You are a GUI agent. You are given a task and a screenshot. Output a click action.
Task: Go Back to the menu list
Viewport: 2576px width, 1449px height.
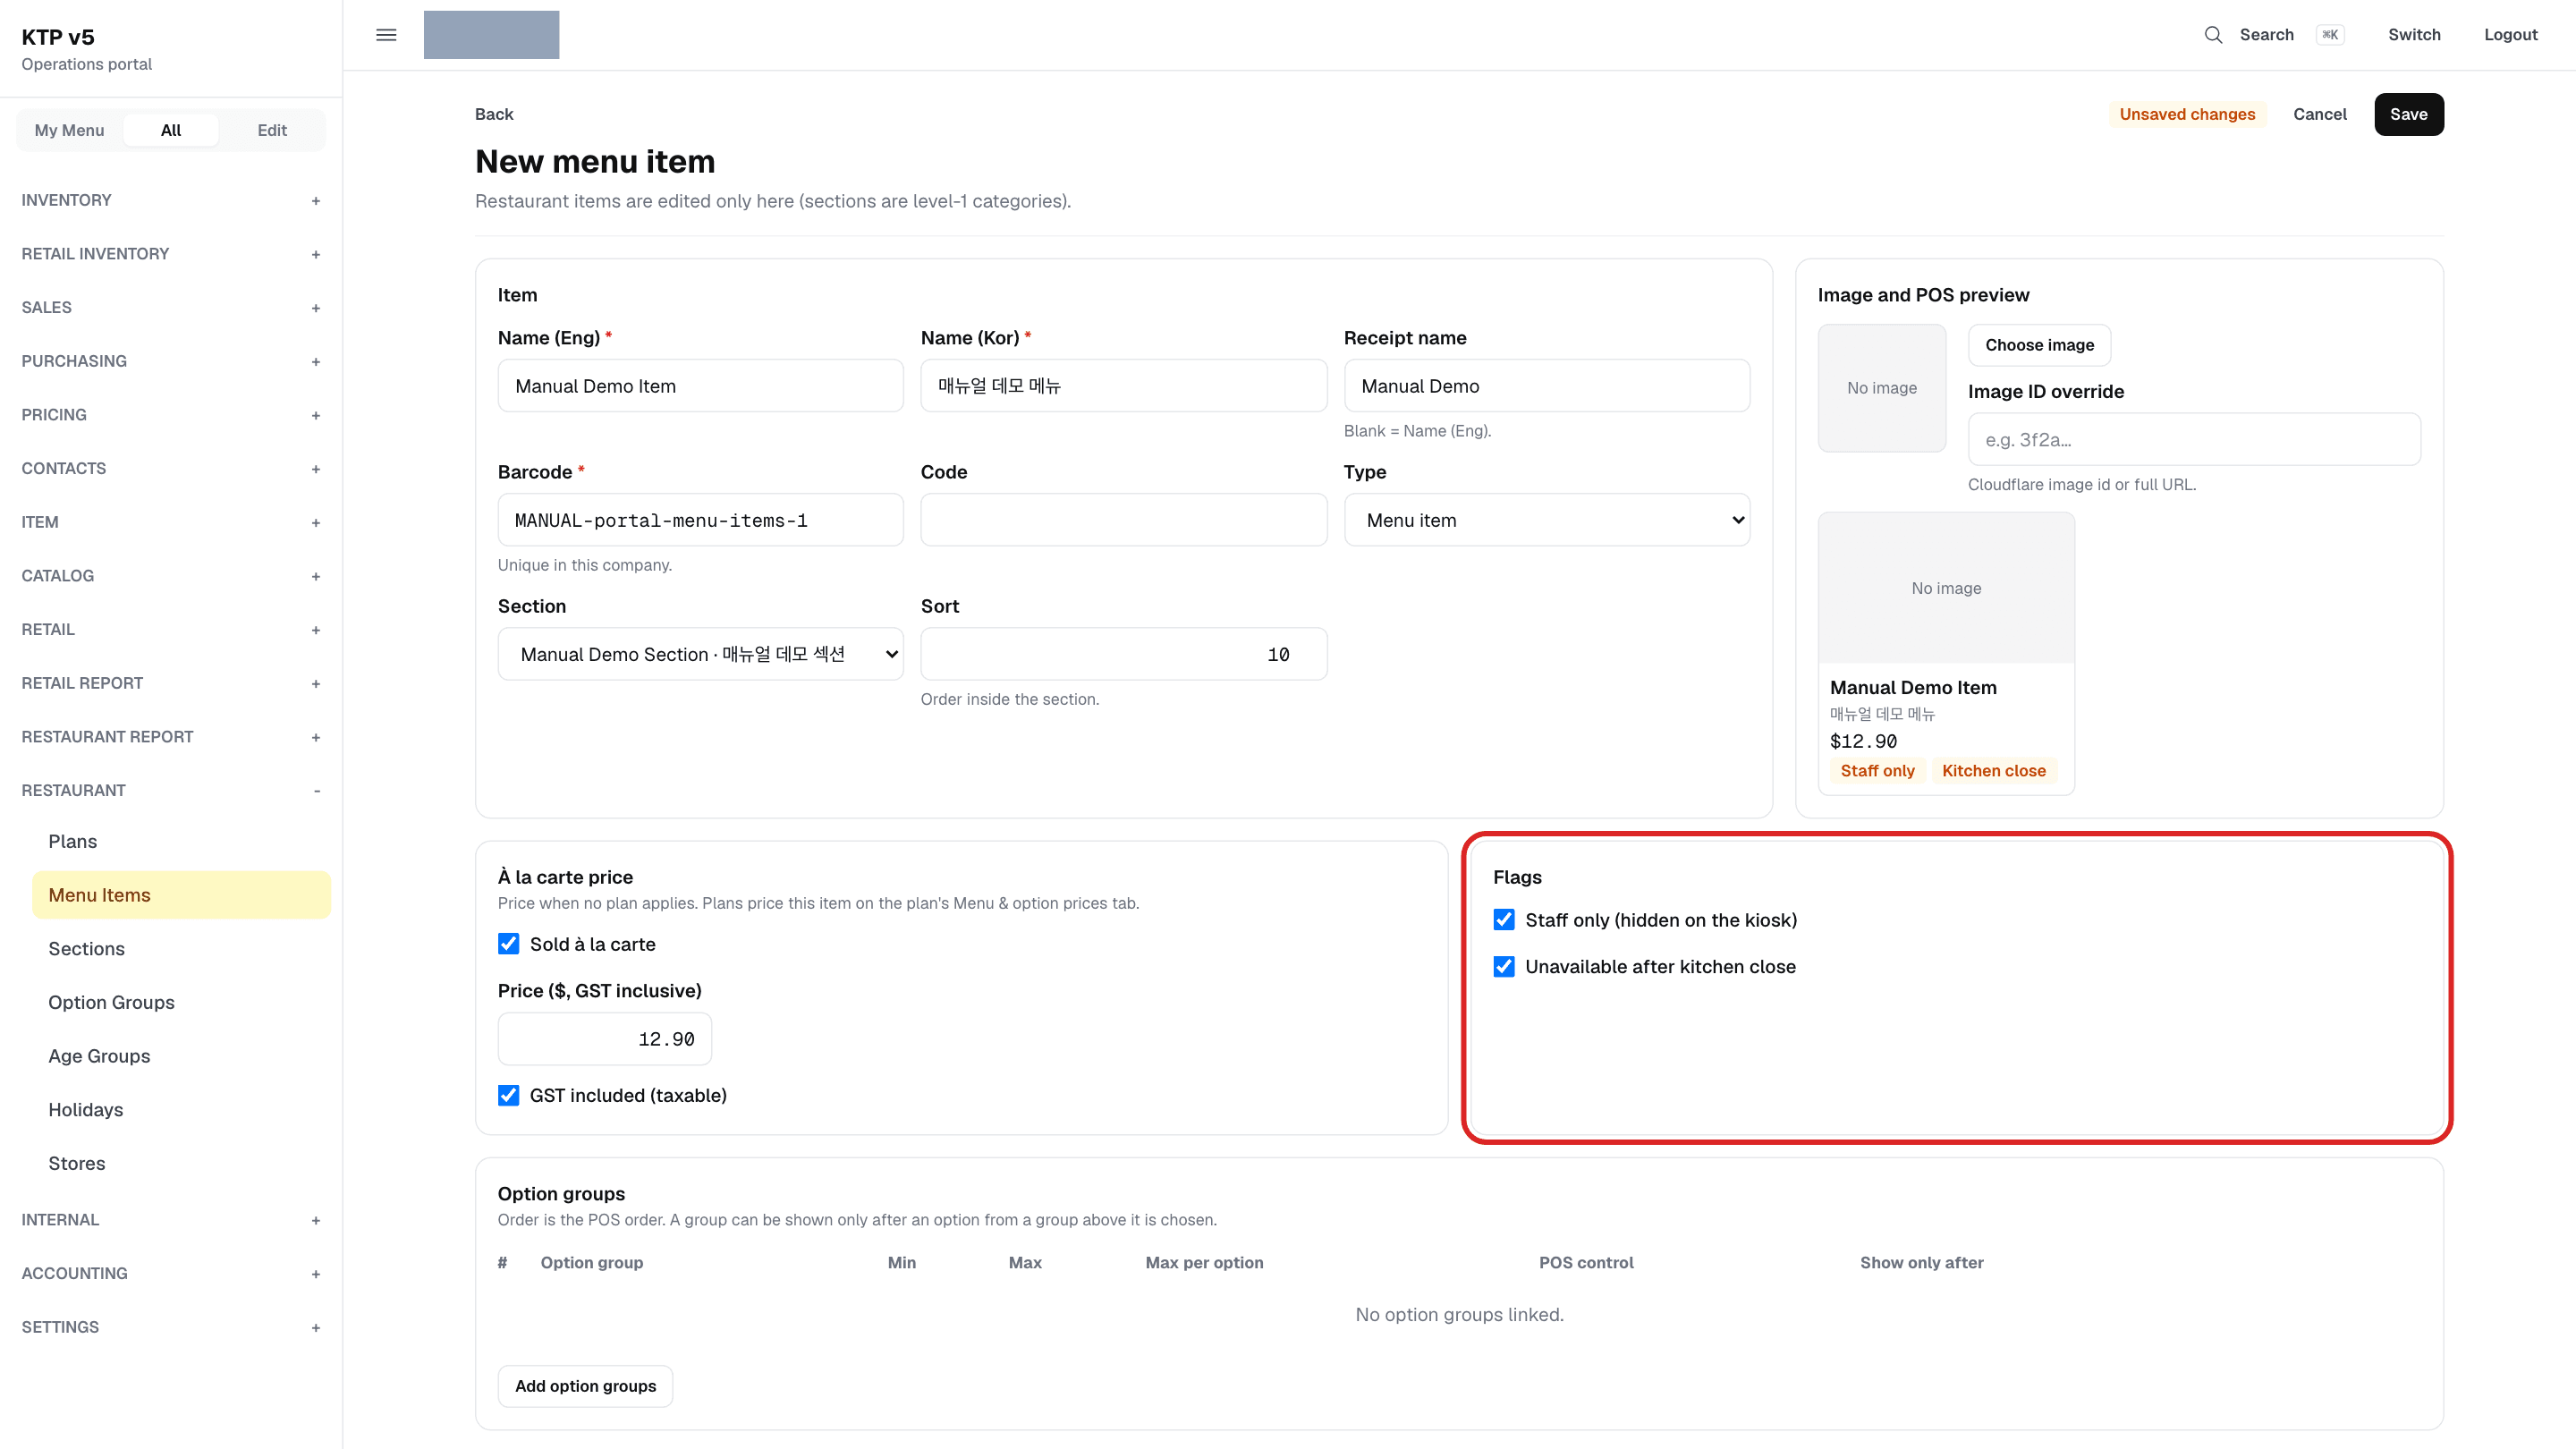click(494, 114)
